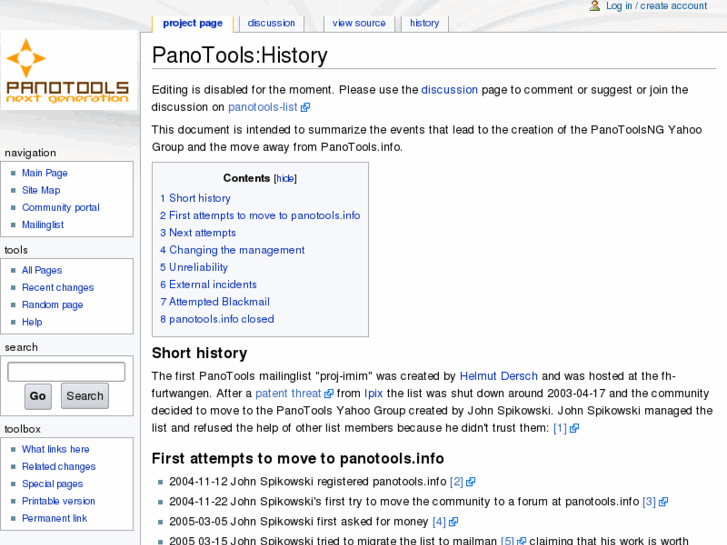Image resolution: width=727 pixels, height=545 pixels.
Task: Open All Pages in tools
Action: [x=42, y=270]
